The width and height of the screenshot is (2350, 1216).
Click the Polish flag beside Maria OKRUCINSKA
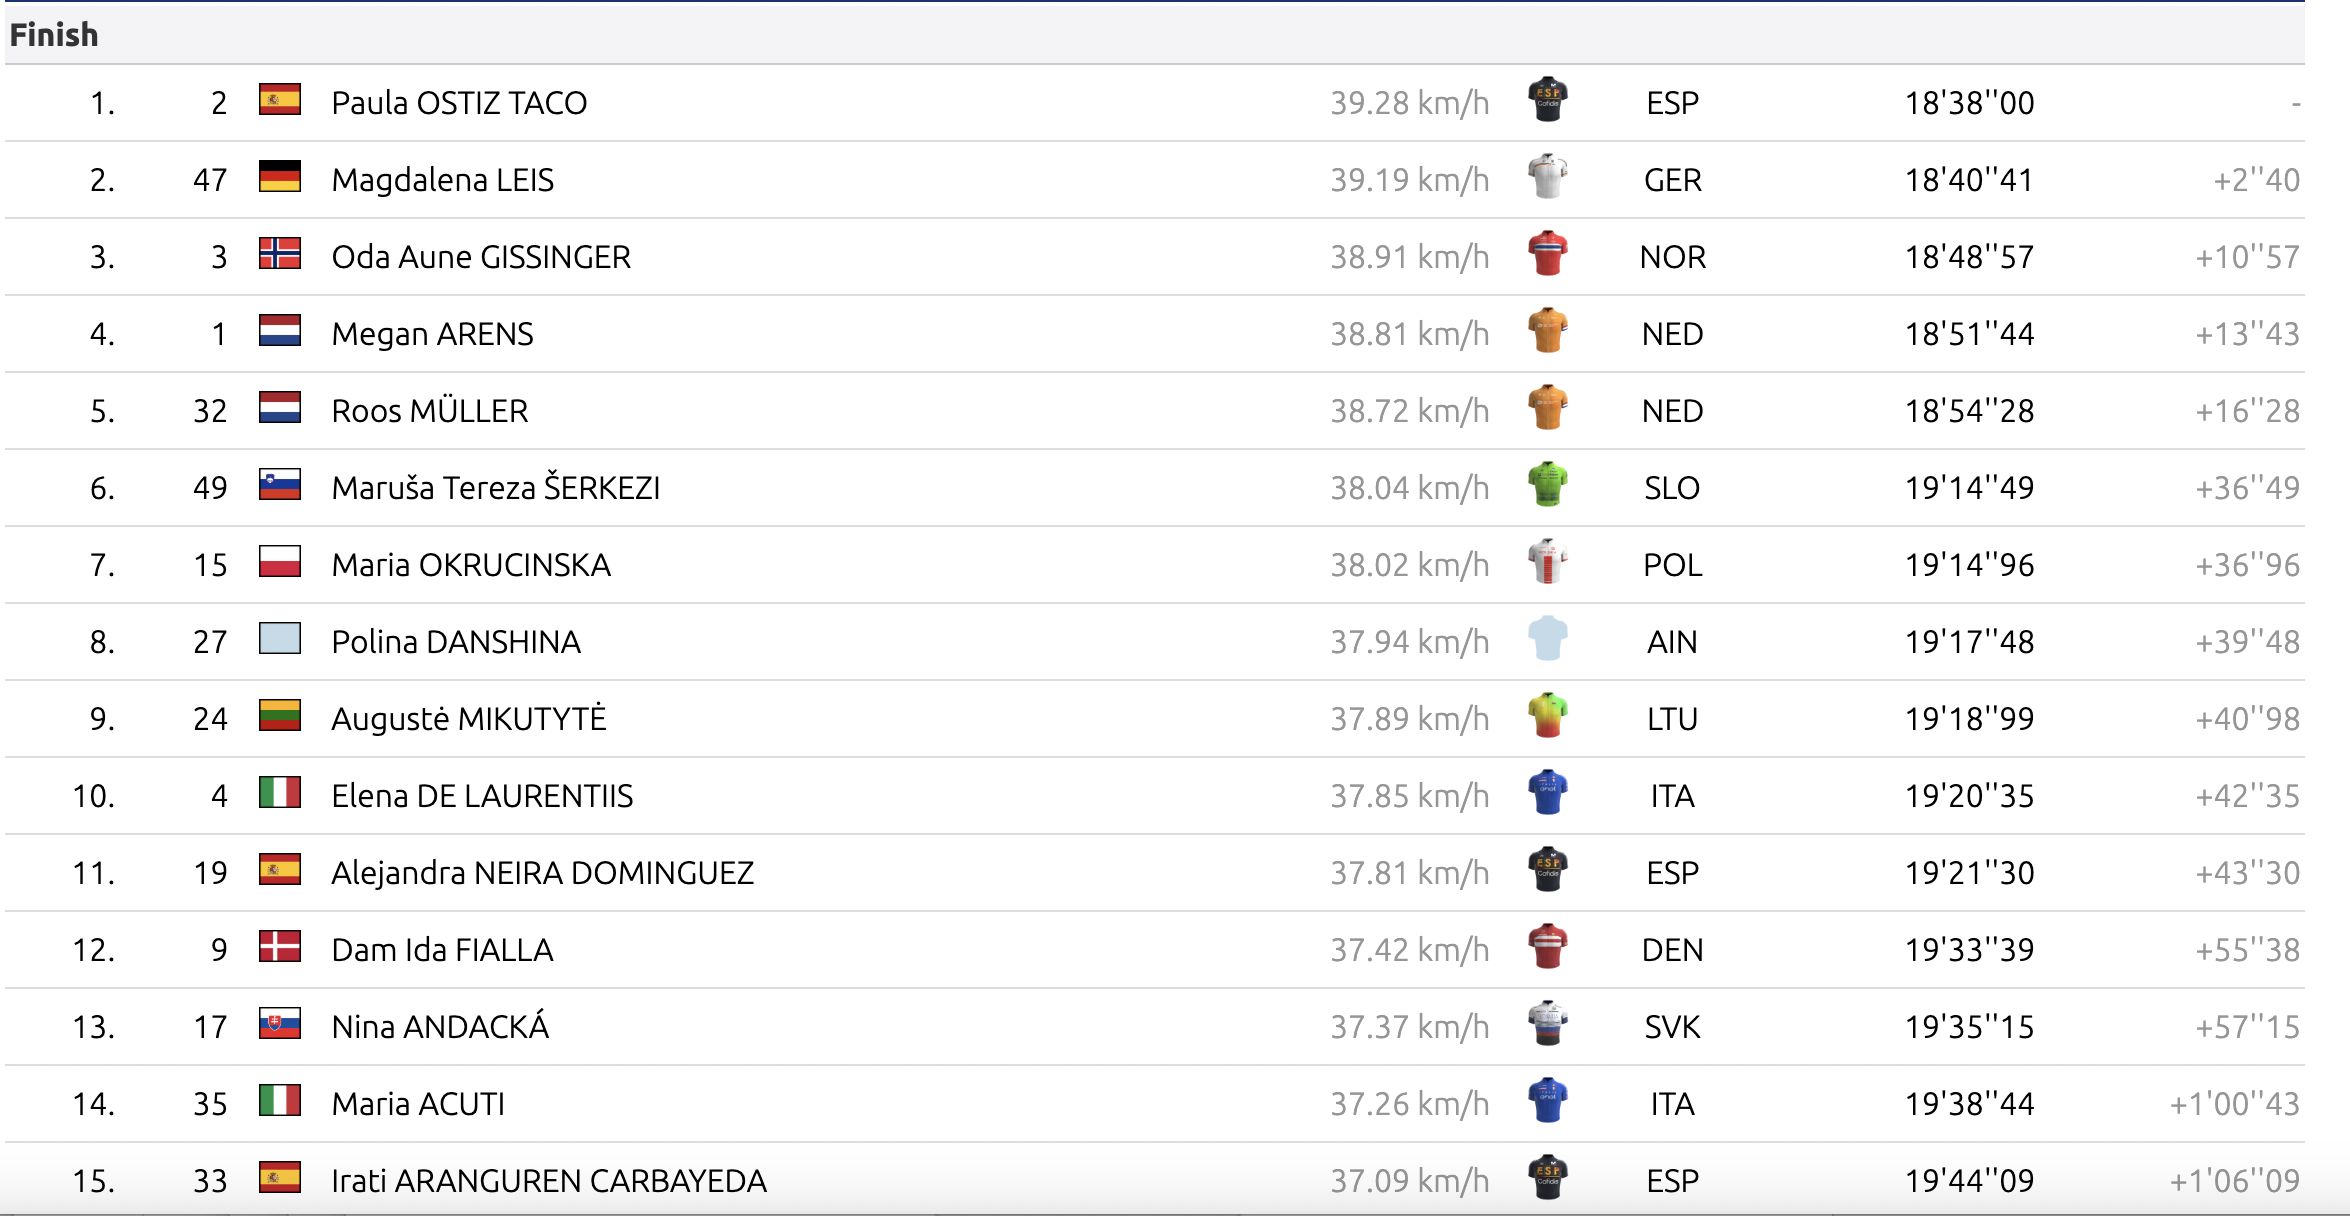[x=279, y=562]
